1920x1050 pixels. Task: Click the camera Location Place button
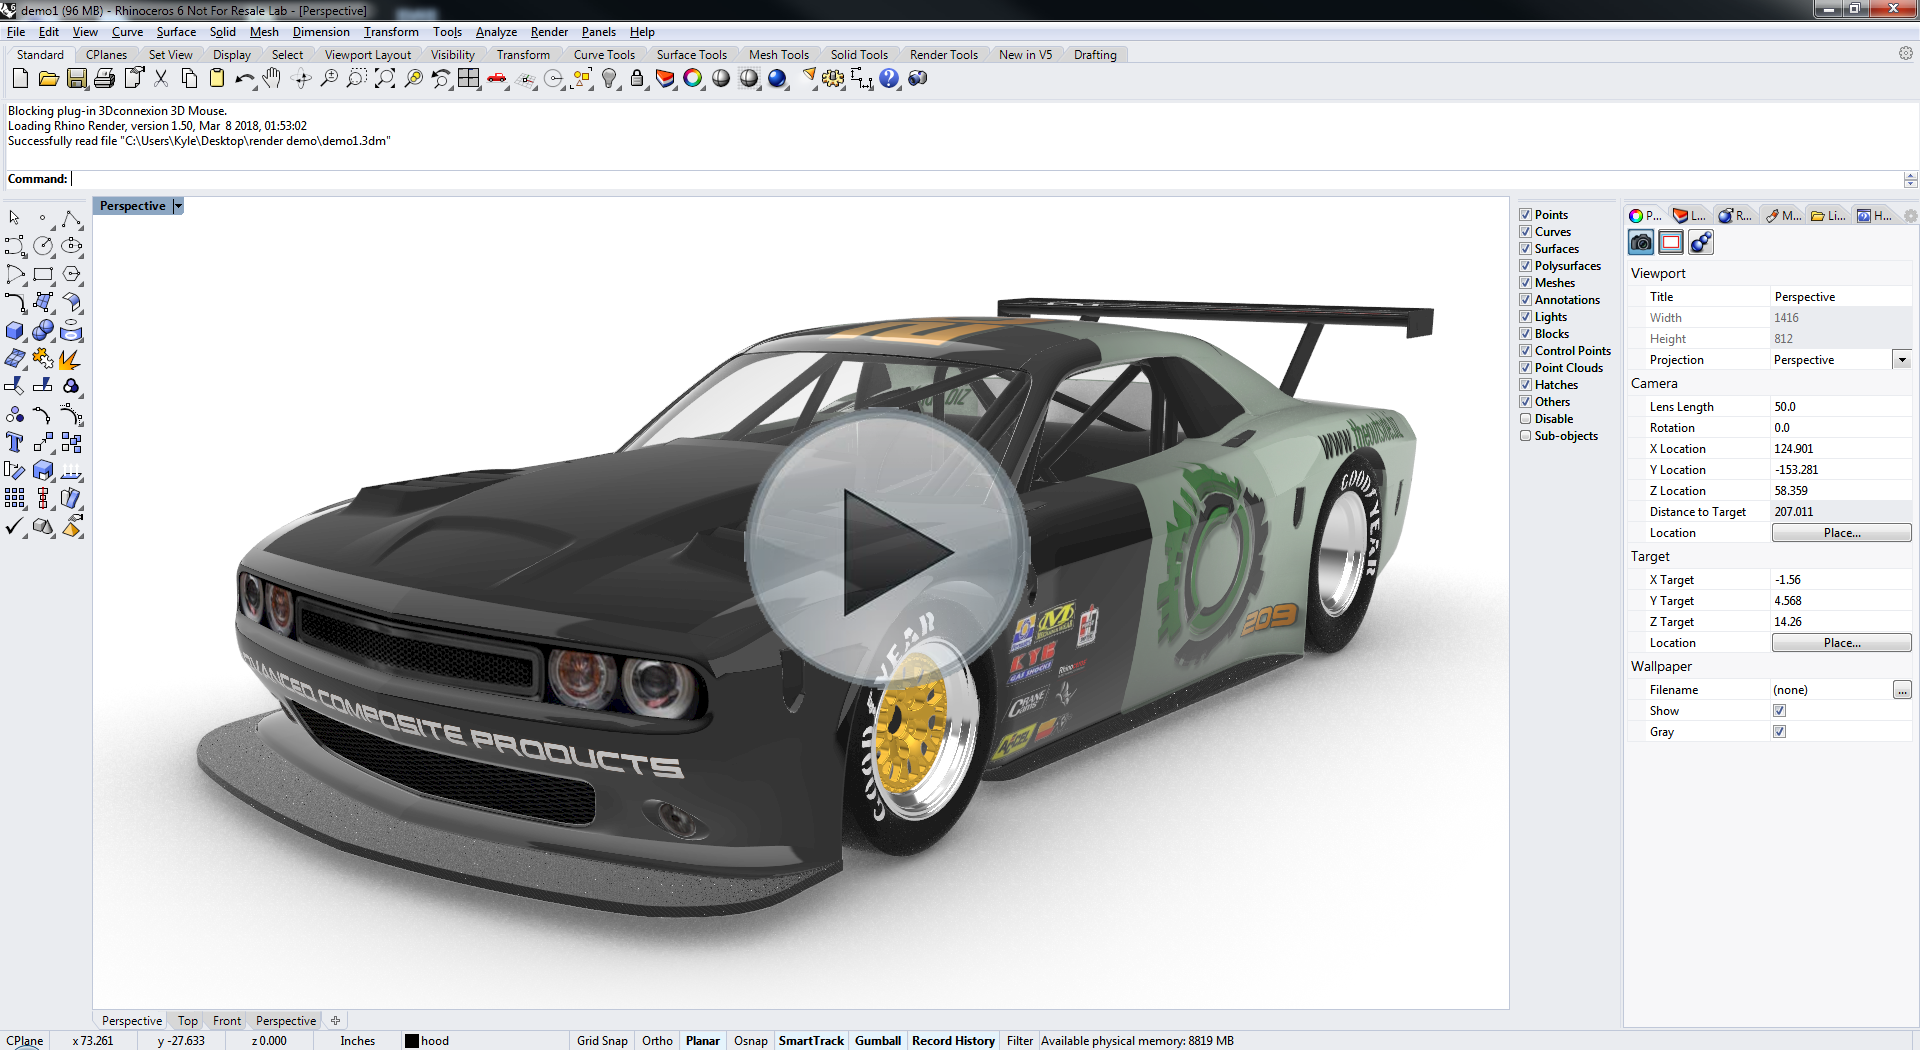[x=1841, y=533]
